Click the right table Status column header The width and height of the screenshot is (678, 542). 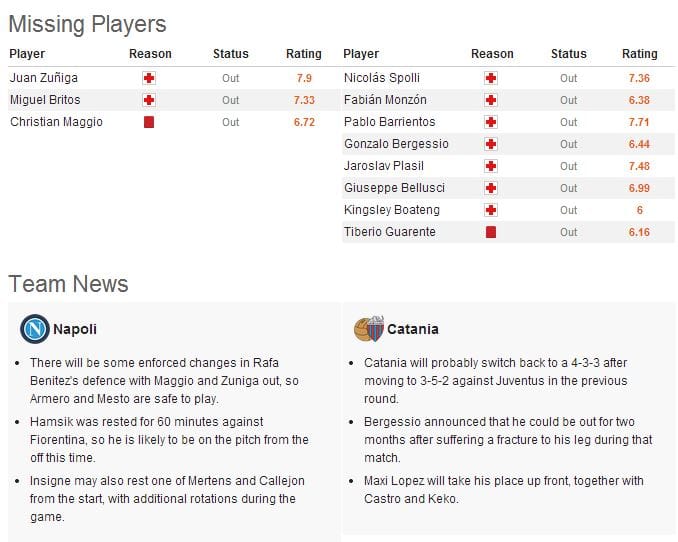pyautogui.click(x=569, y=54)
